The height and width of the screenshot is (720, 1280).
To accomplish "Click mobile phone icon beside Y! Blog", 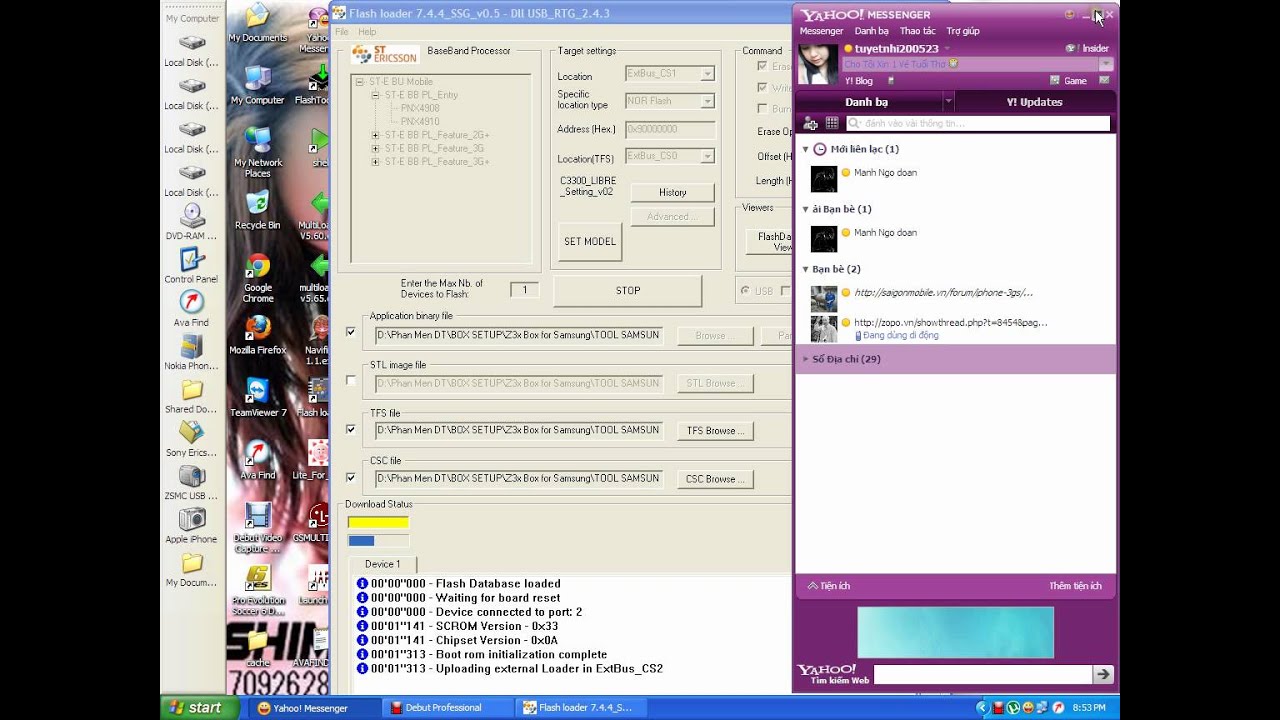I will [x=890, y=80].
